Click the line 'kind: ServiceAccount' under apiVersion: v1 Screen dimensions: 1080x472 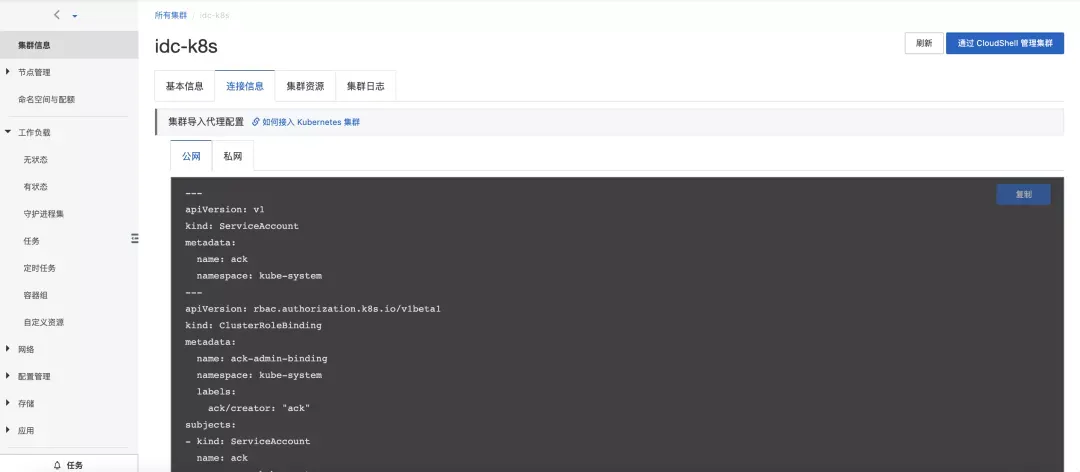(242, 226)
